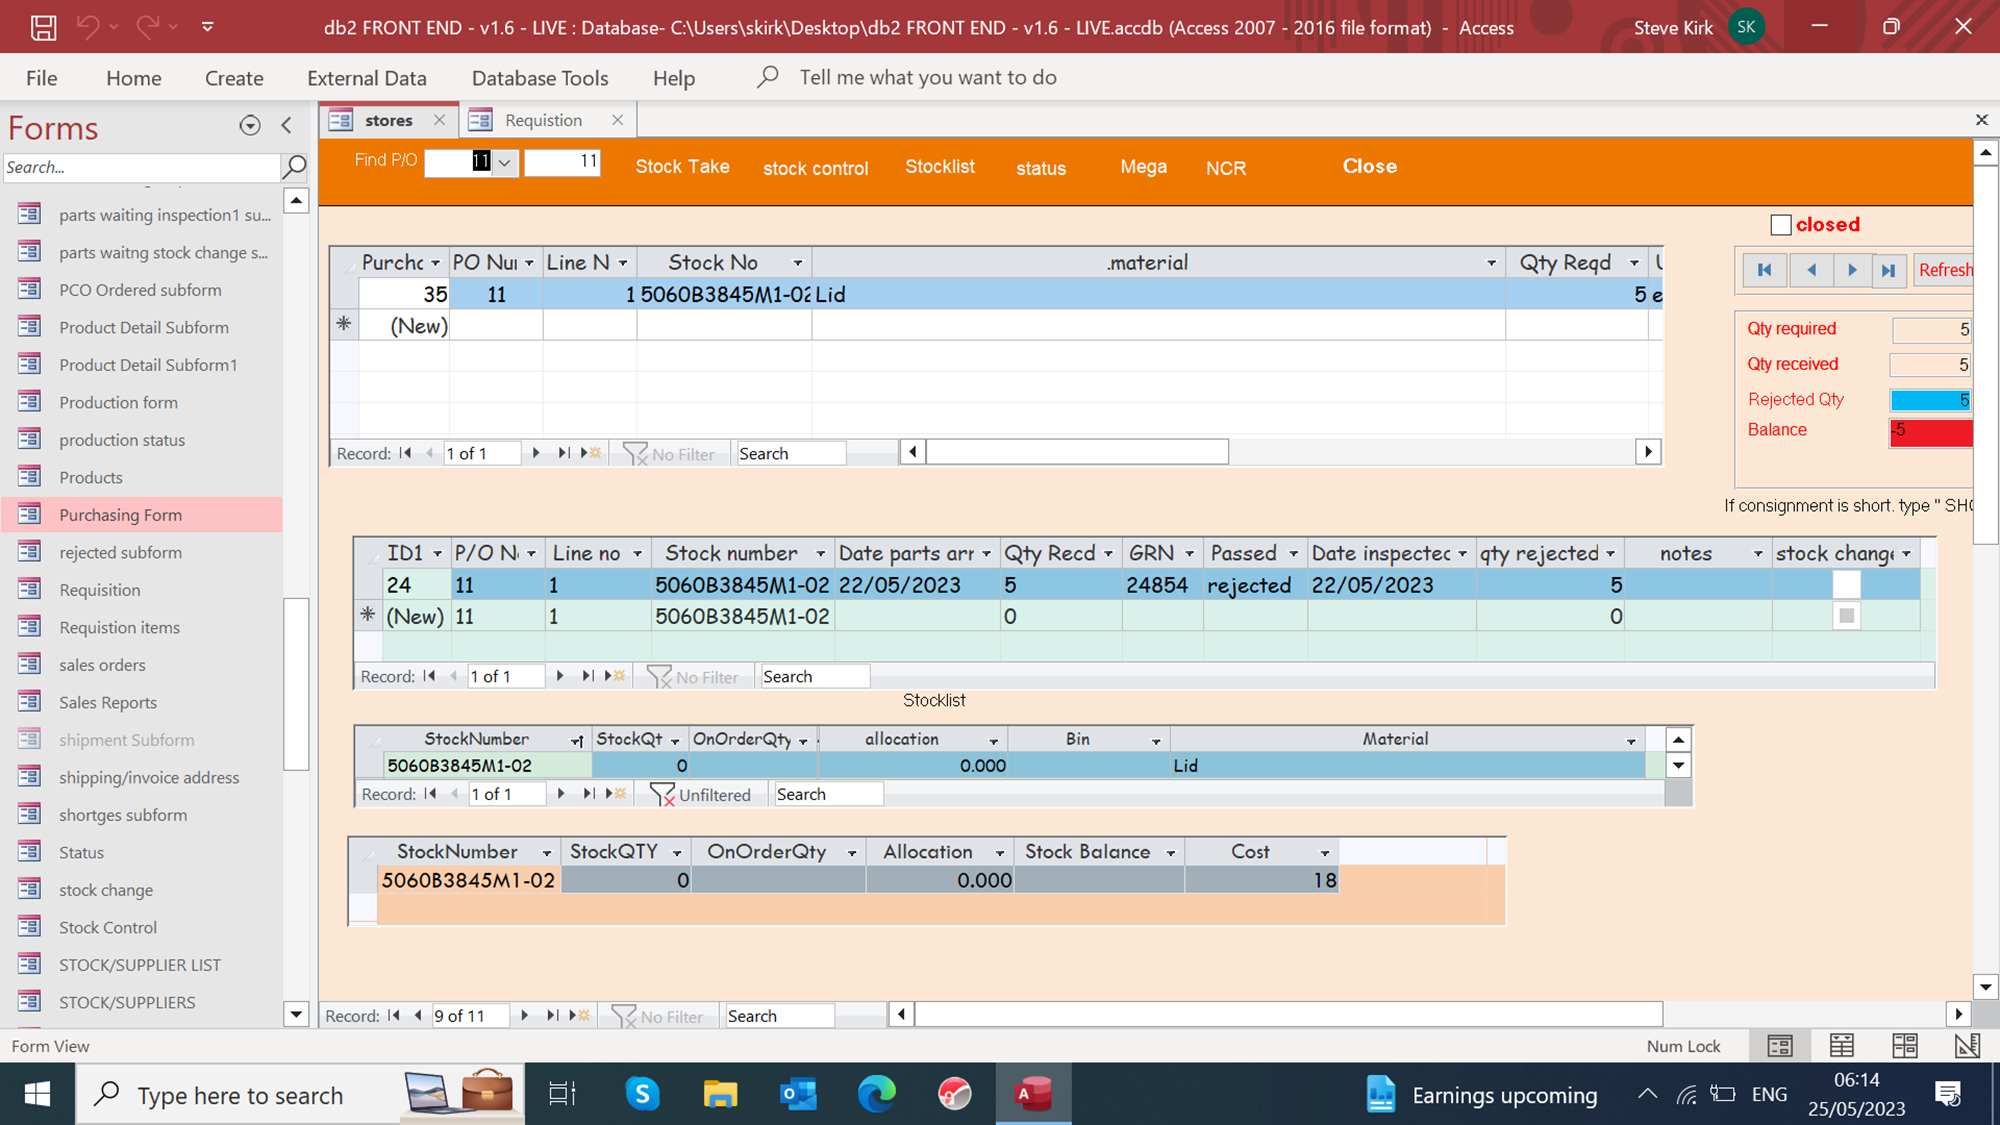Click the magnifier icon in Forms search
Viewport: 2000px width, 1125px height.
294,167
